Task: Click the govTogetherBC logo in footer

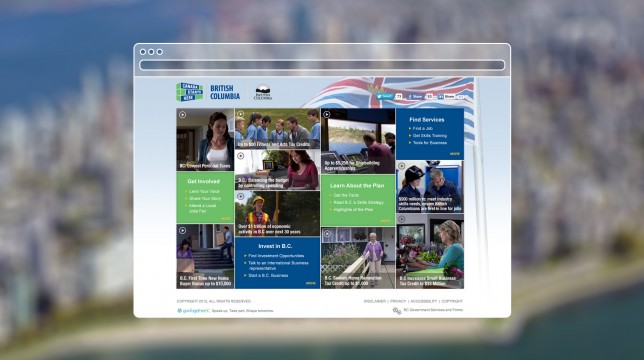Action: 193,311
